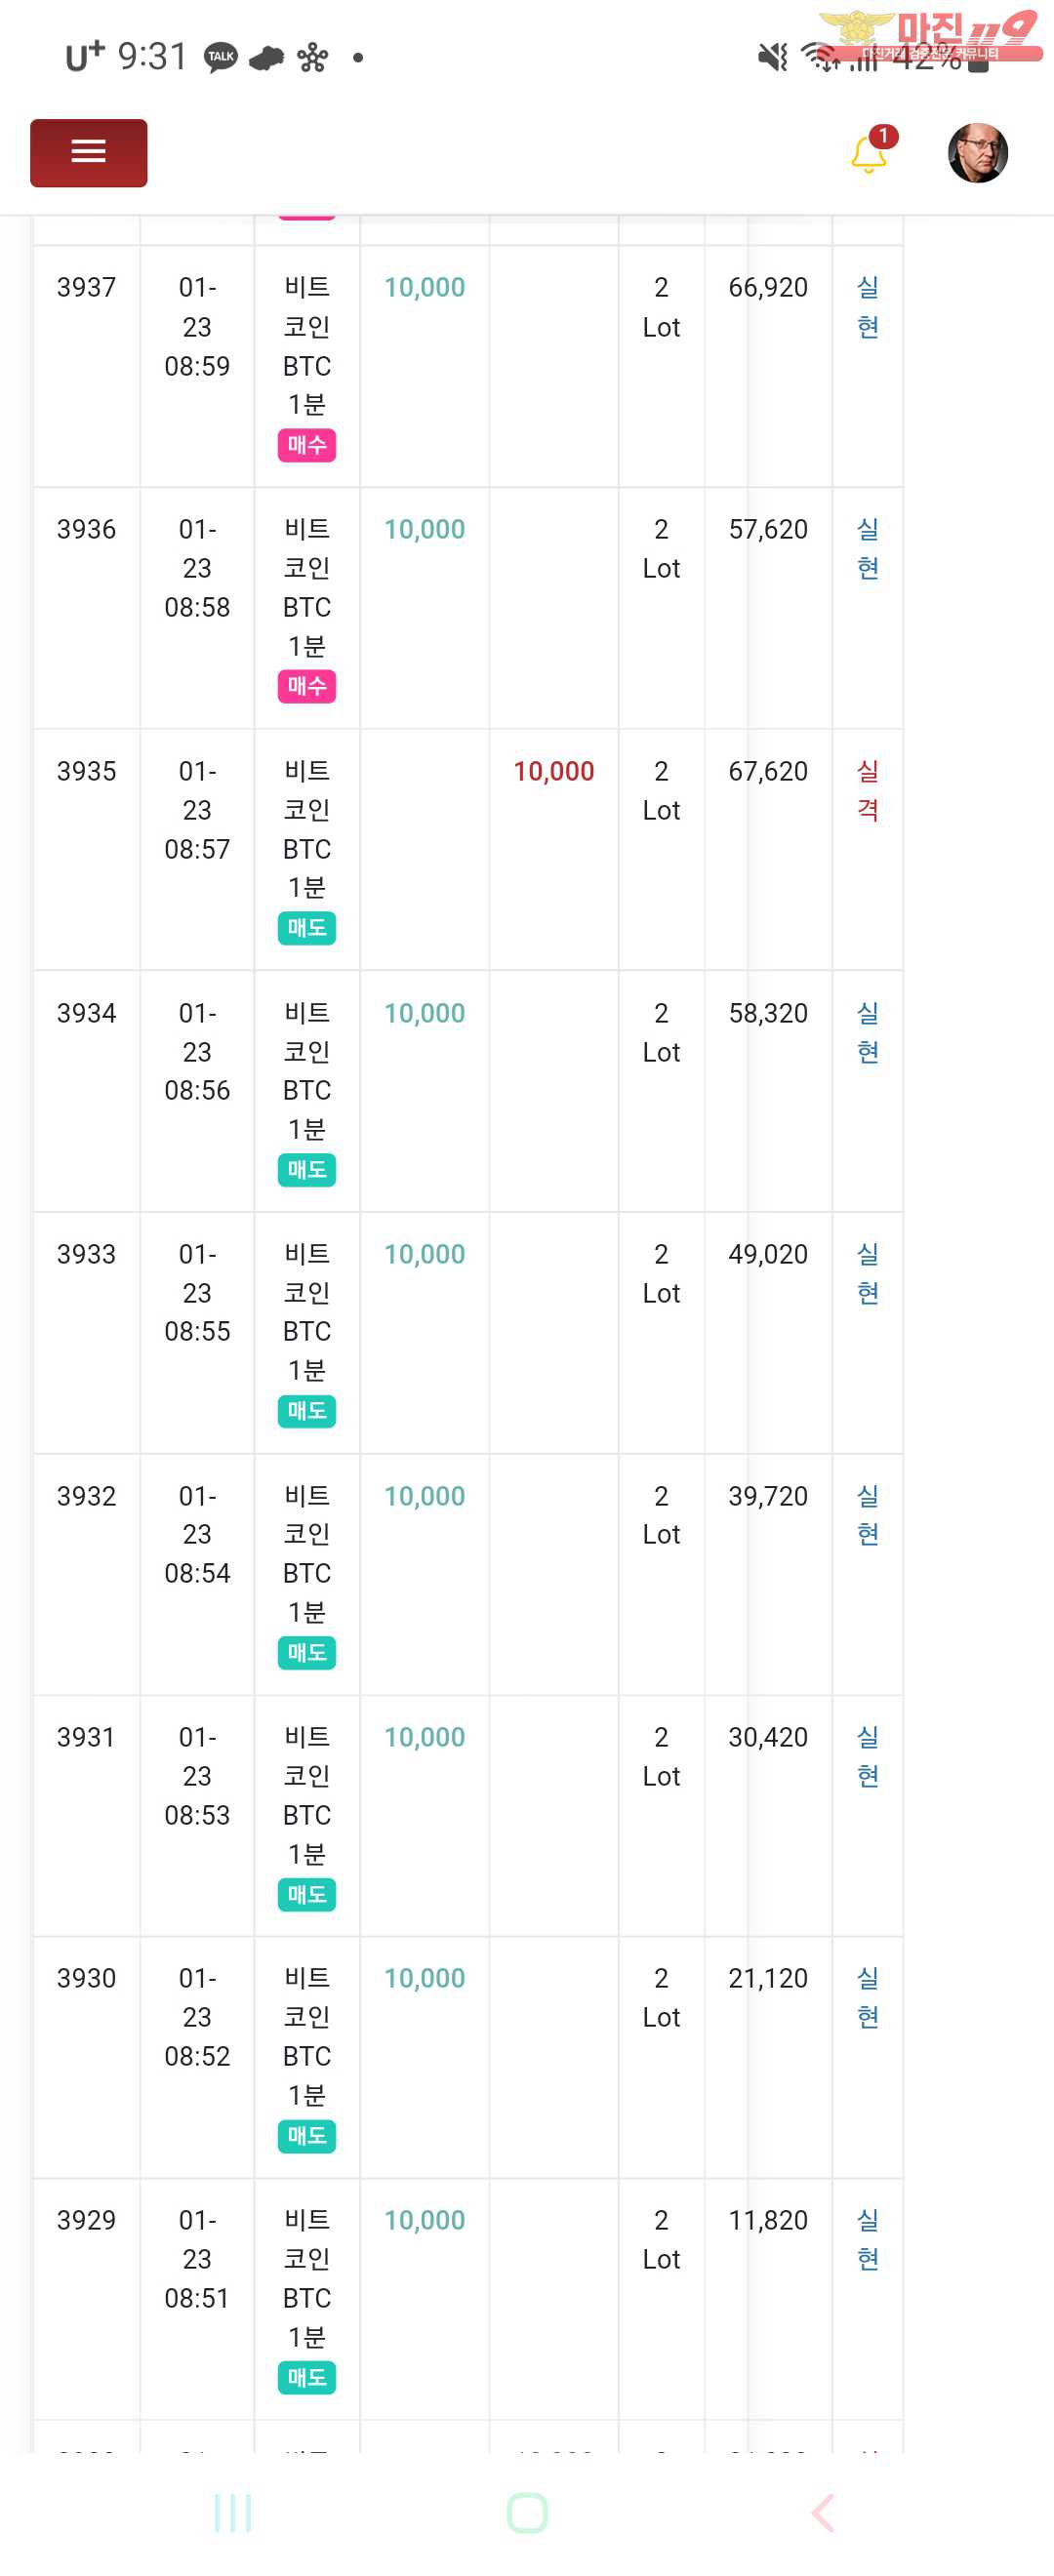This screenshot has height=2576, width=1054.
Task: Click the 마진119 watermark logo
Action: pyautogui.click(x=928, y=36)
